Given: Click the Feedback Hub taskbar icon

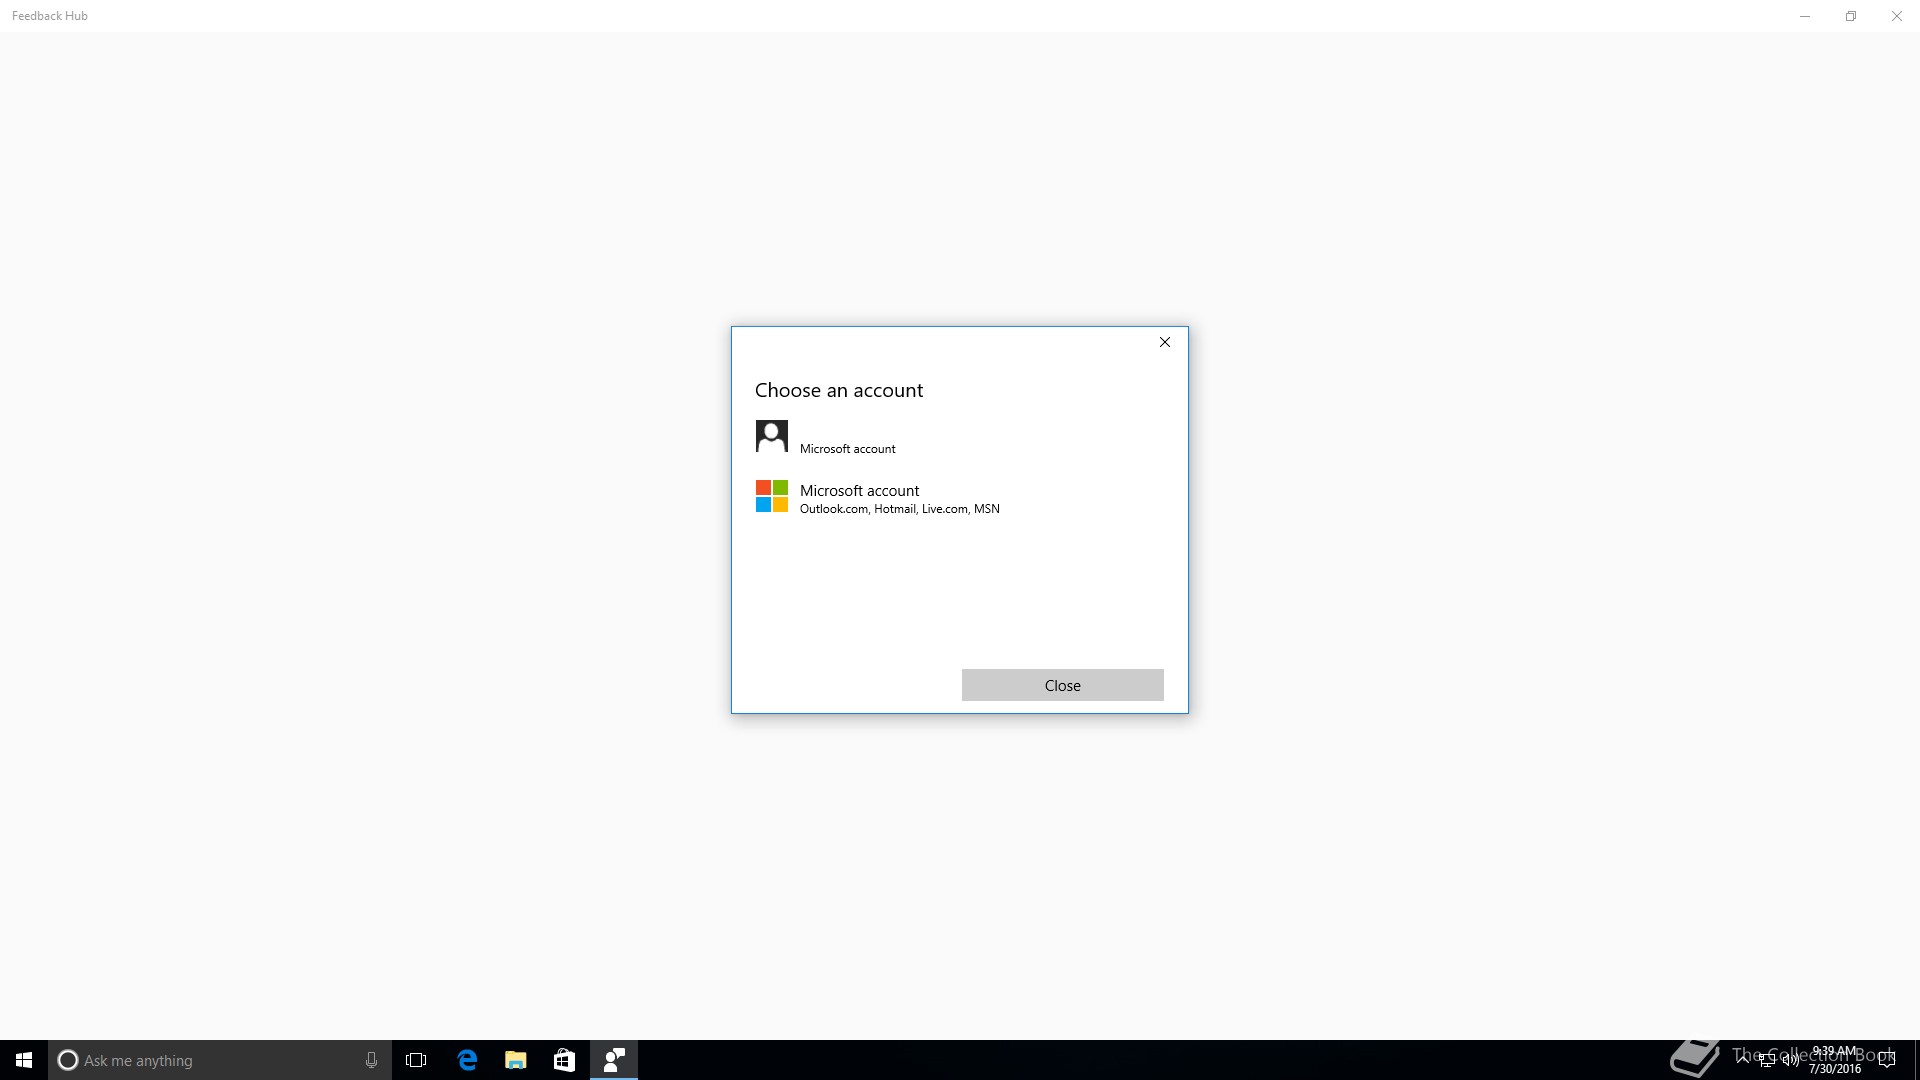Looking at the screenshot, I should pos(614,1060).
